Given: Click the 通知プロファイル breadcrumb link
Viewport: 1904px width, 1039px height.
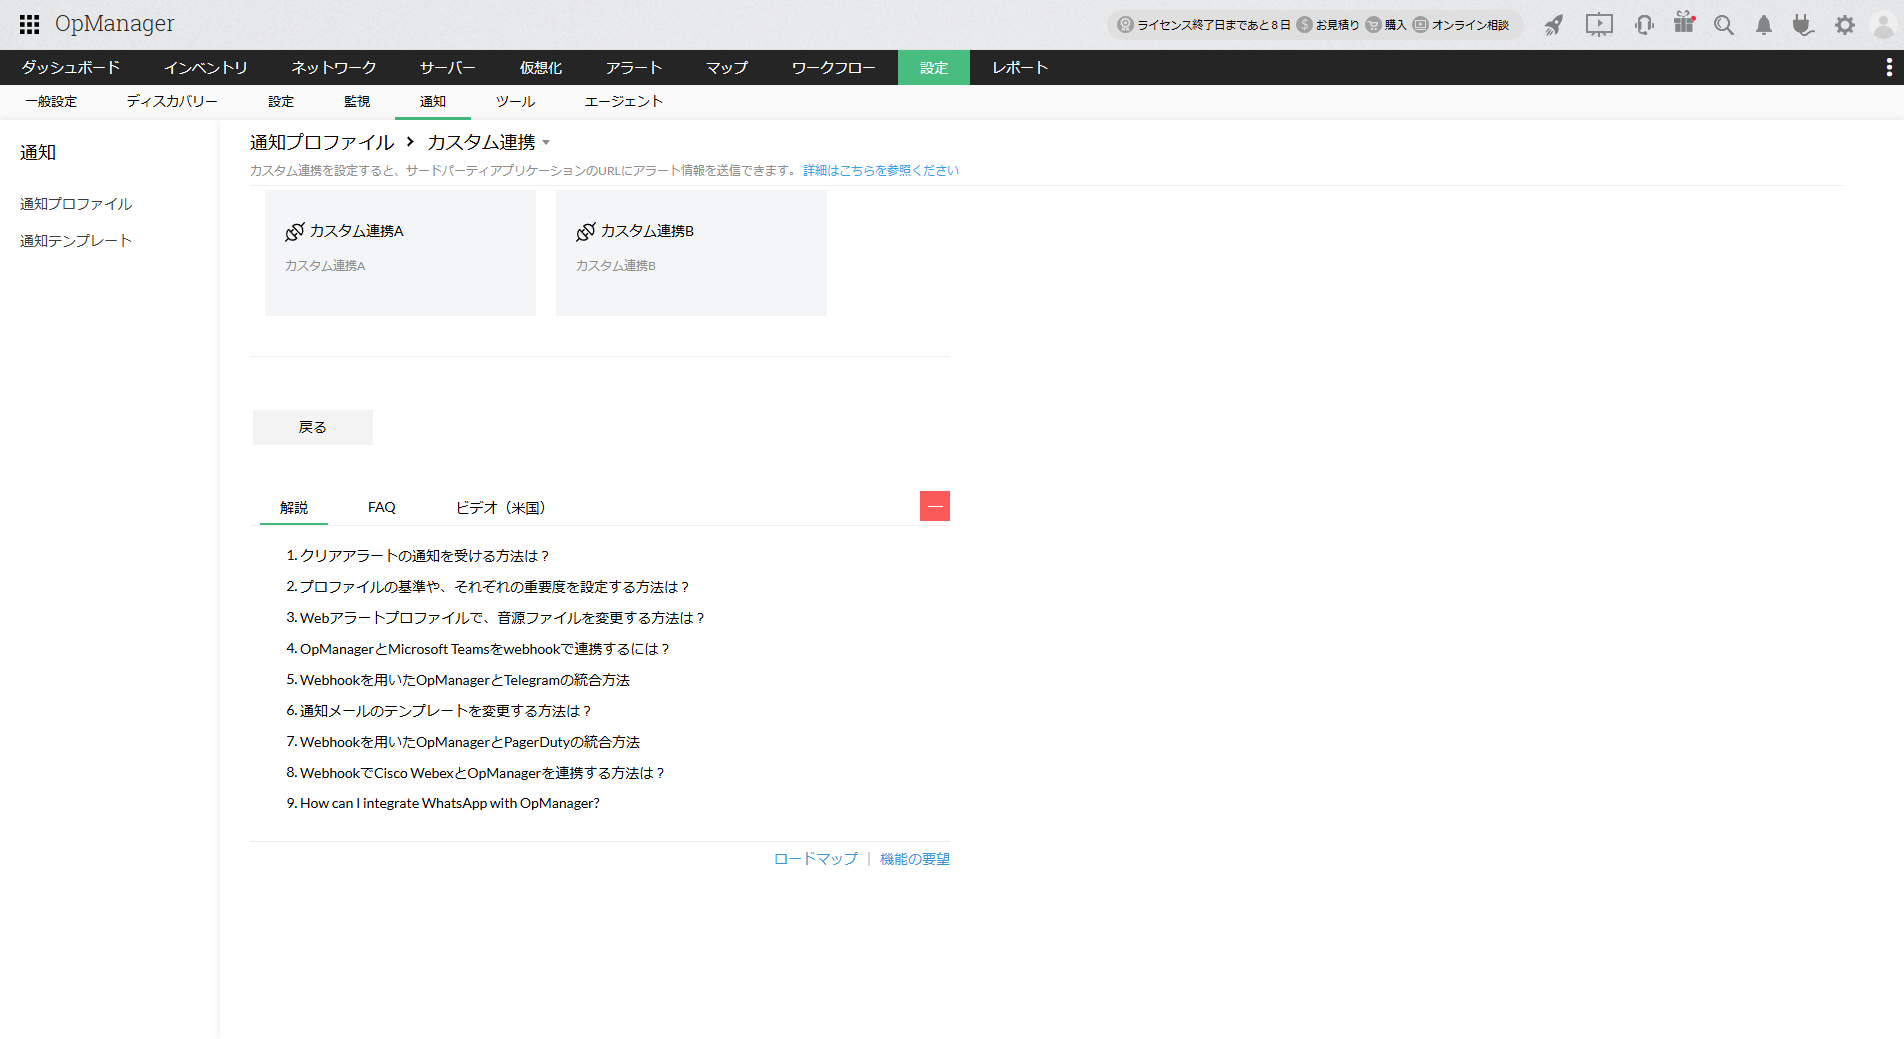Looking at the screenshot, I should pos(322,143).
